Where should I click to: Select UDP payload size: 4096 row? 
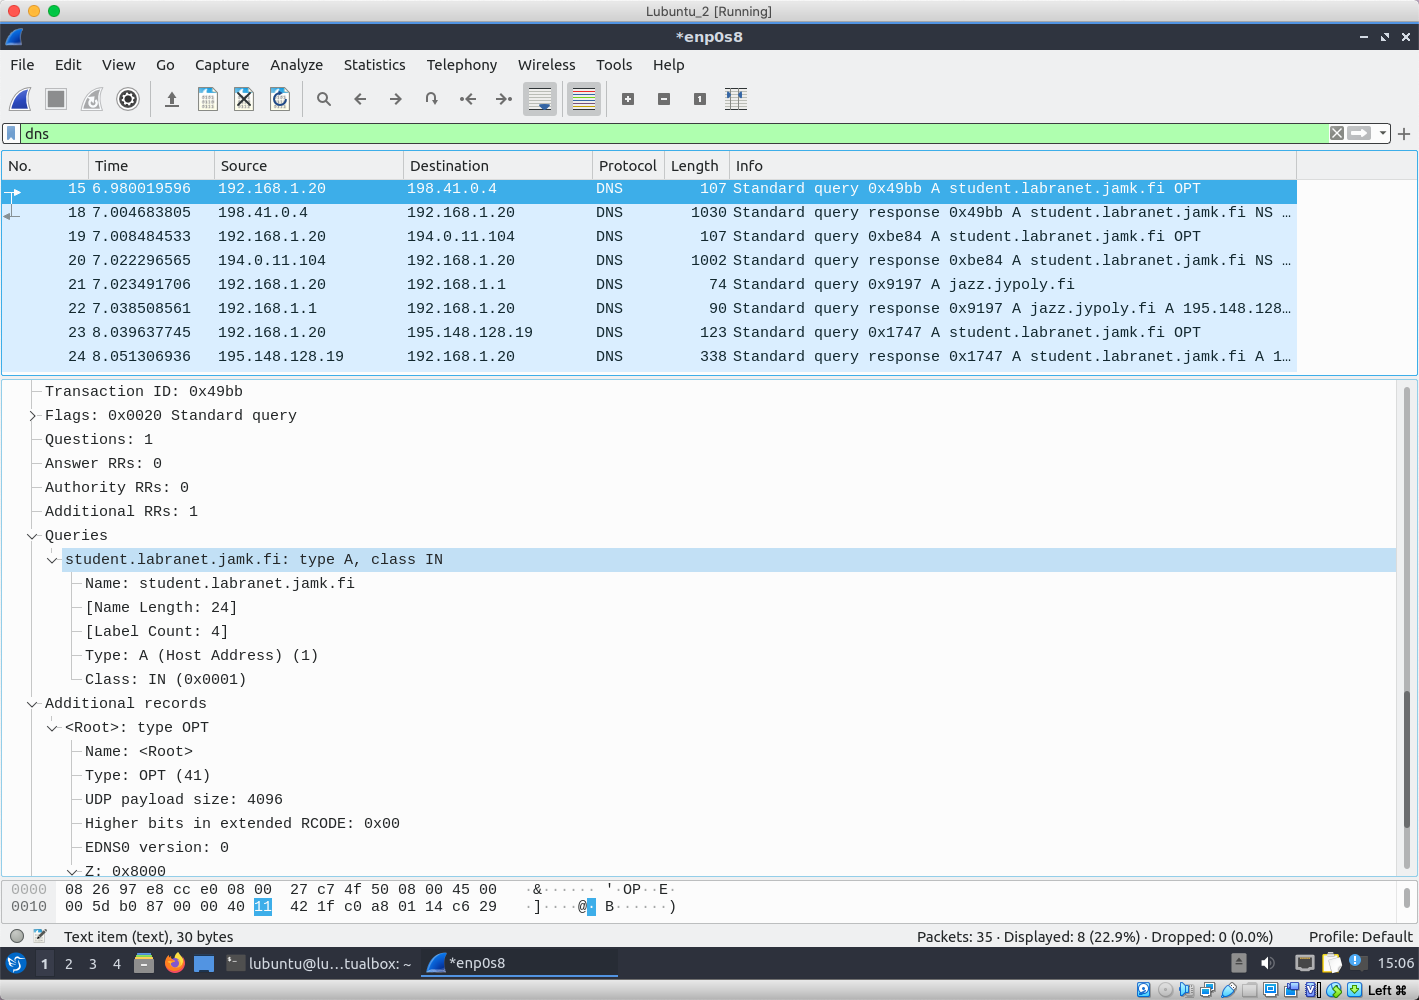pyautogui.click(x=184, y=800)
